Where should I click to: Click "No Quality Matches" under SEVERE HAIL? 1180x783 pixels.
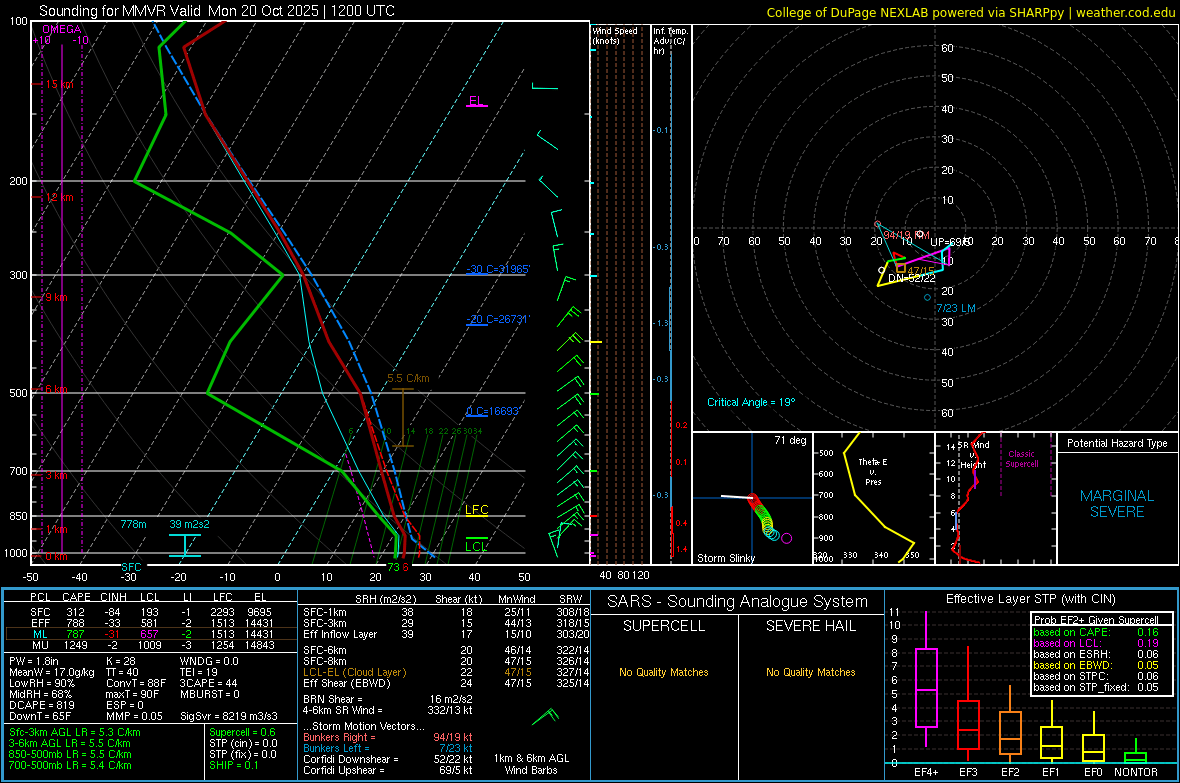pyautogui.click(x=810, y=672)
